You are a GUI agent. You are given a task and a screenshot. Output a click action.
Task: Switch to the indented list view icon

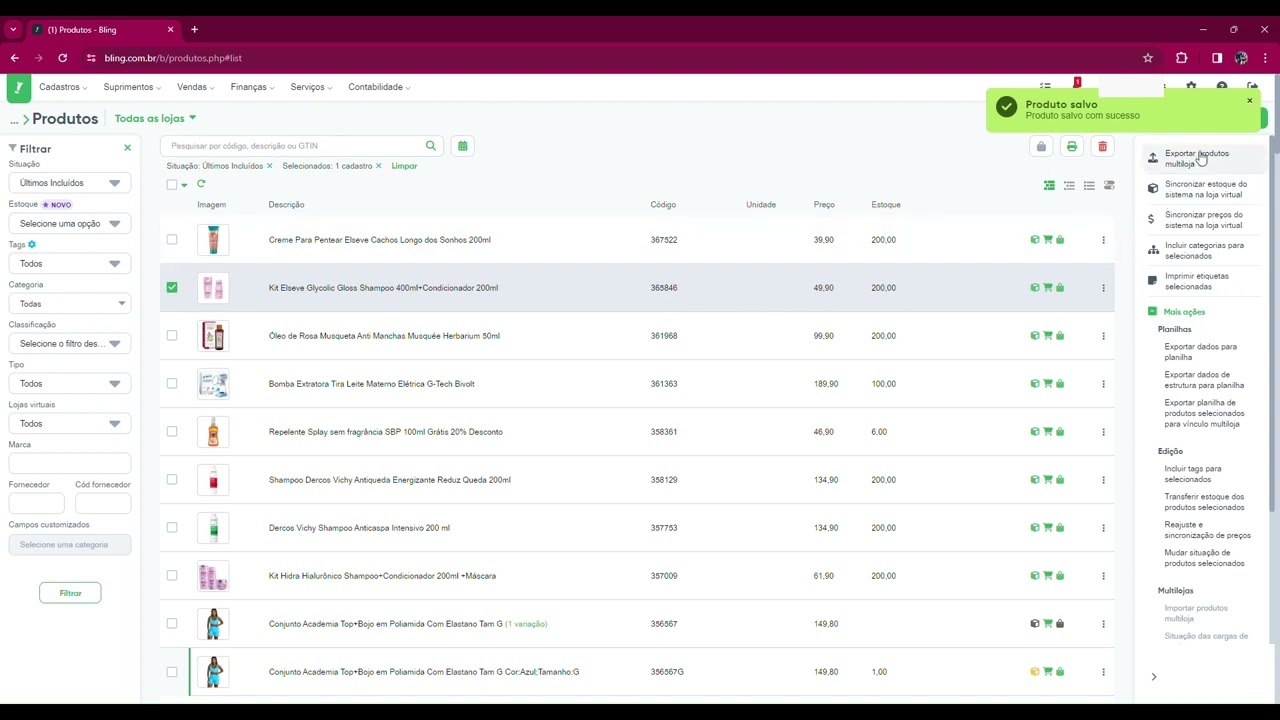coord(1069,185)
